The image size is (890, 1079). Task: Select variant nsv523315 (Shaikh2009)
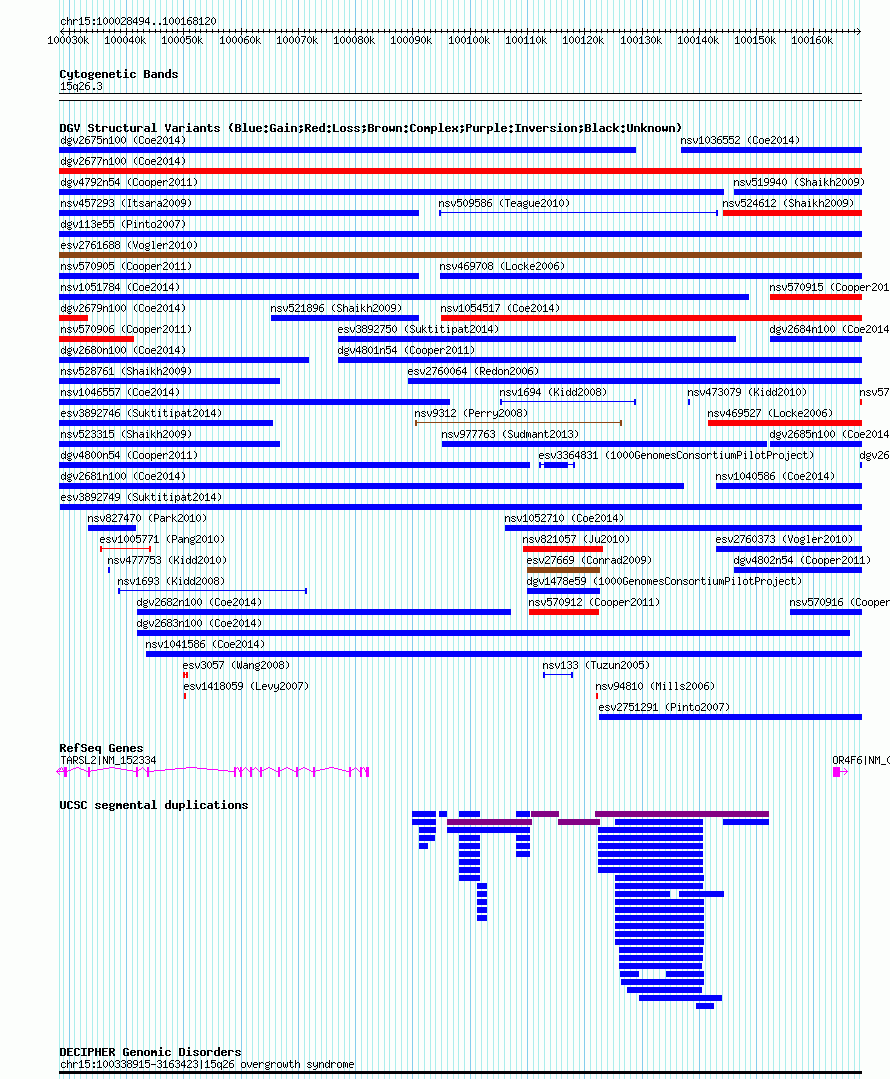pos(126,434)
